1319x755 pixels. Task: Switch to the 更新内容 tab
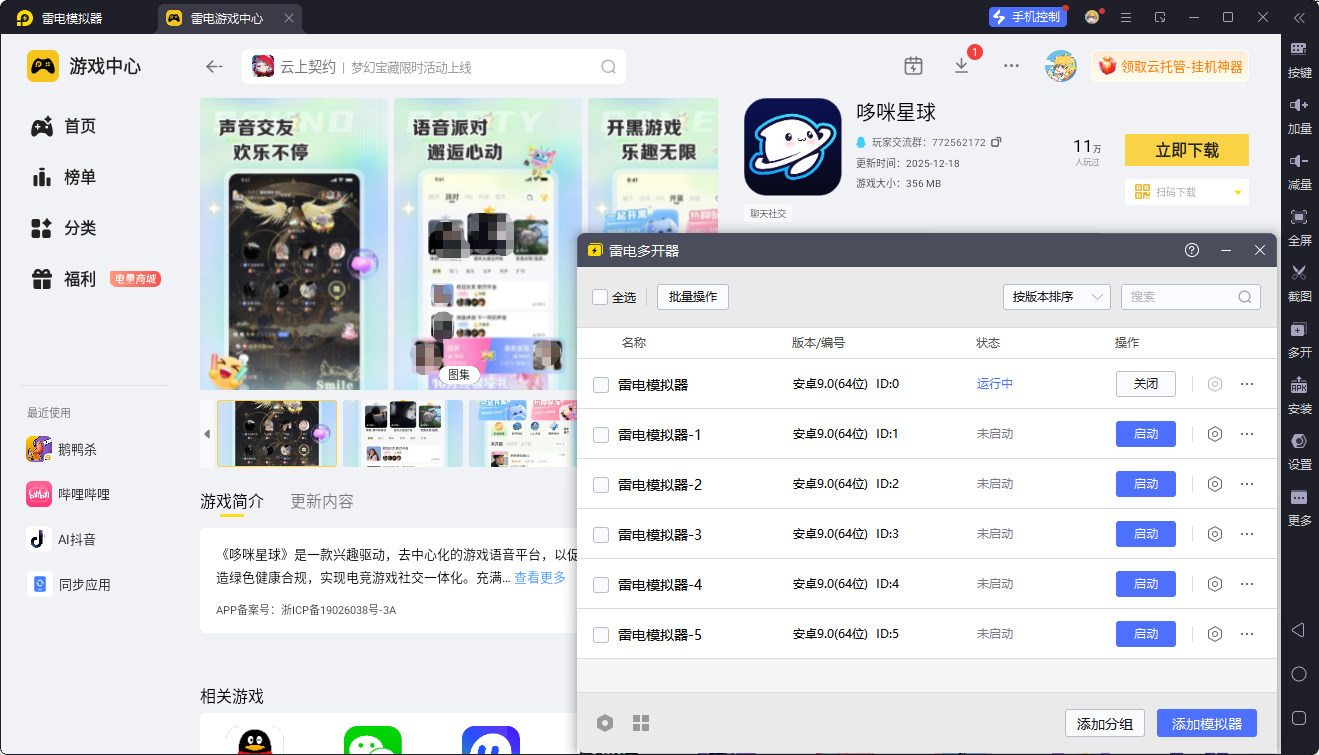point(321,501)
